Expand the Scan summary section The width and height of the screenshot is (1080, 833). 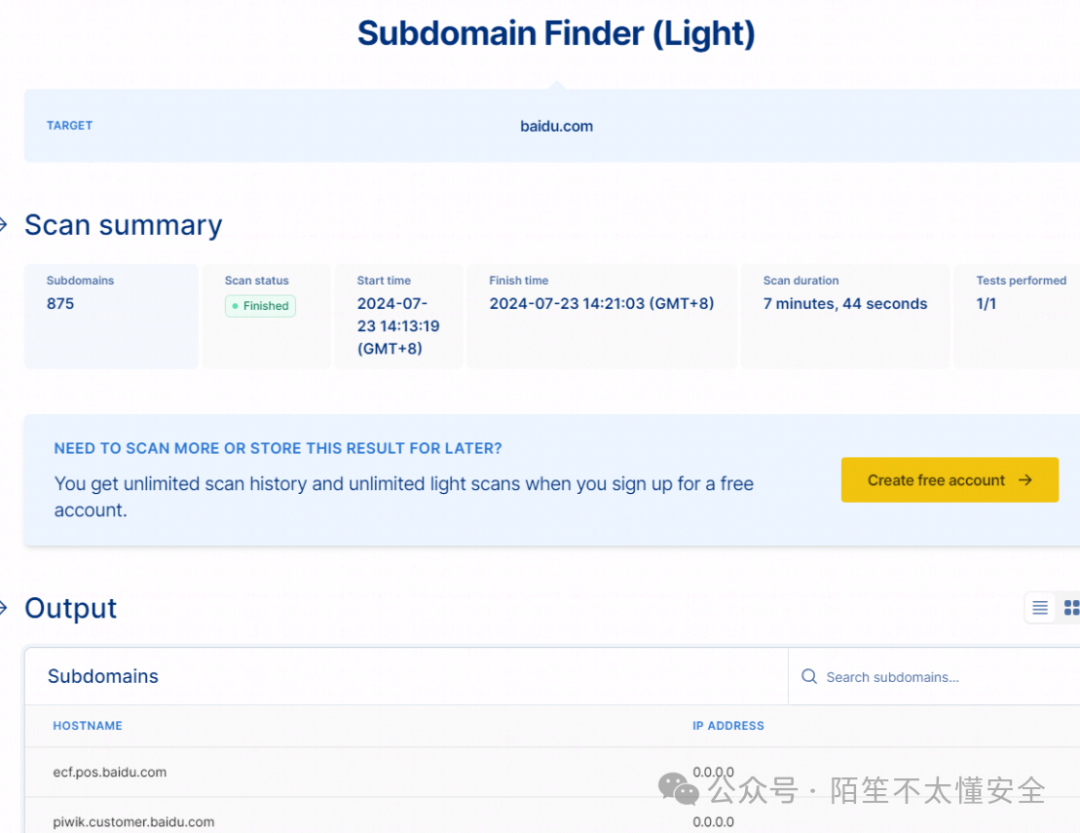pyautogui.click(x=123, y=225)
